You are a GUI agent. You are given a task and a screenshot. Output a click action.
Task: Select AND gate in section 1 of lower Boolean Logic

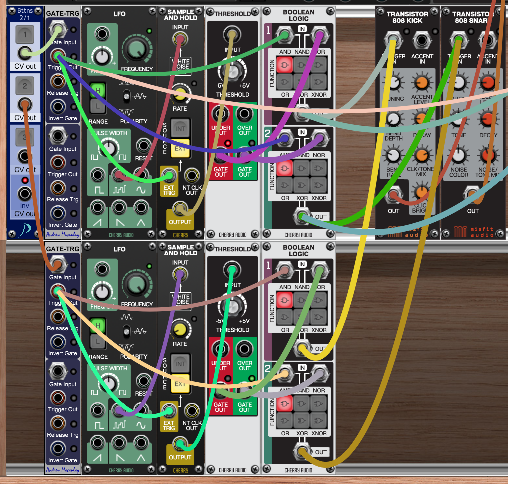click(x=284, y=300)
